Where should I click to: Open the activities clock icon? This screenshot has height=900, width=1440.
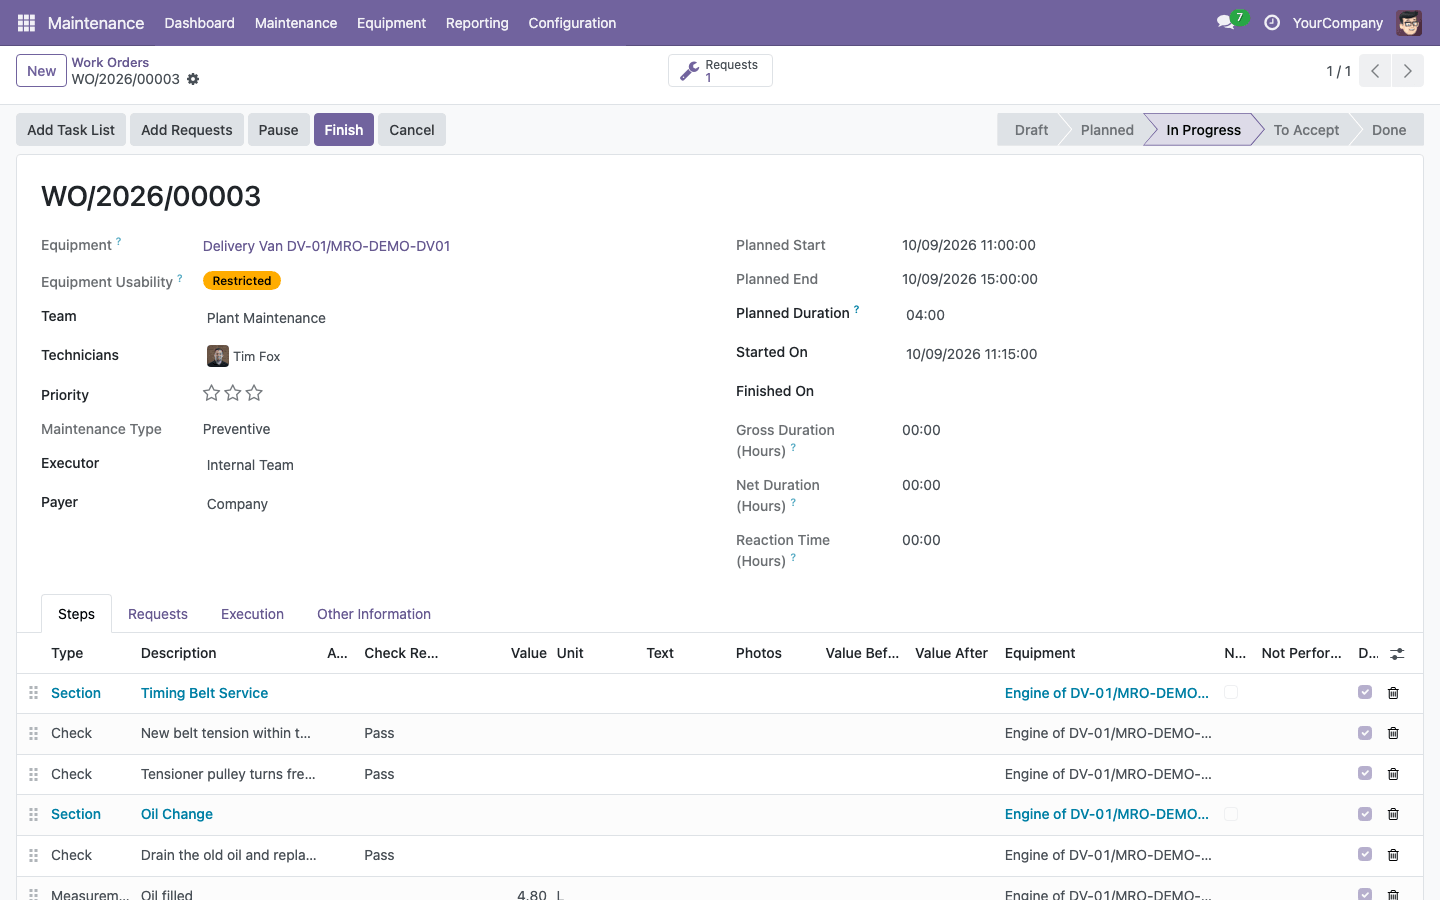coord(1272,22)
